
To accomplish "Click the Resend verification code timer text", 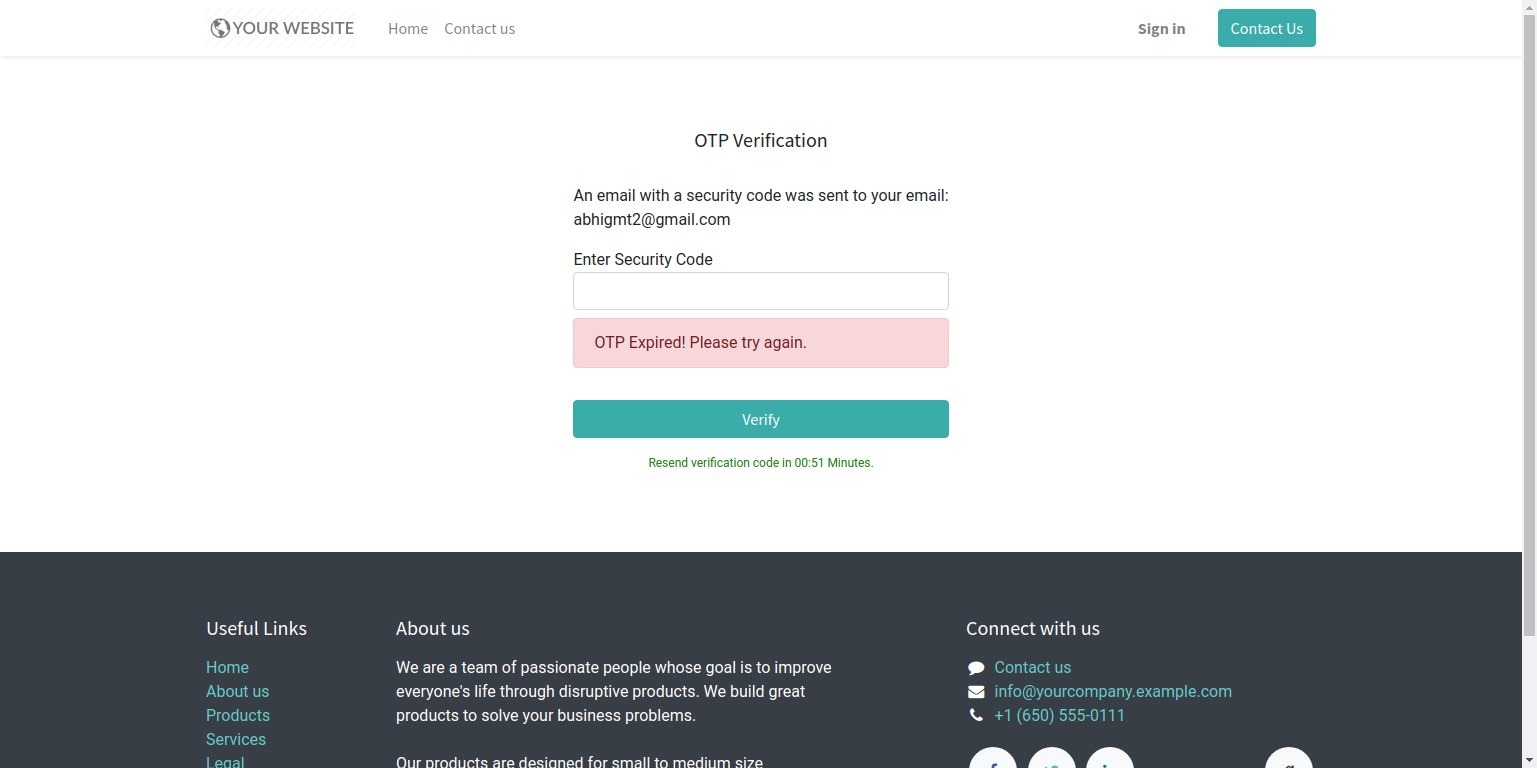I will pos(761,463).
